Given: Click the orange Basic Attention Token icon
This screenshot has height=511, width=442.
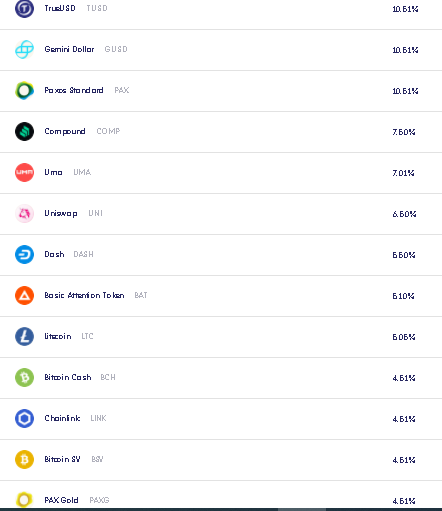Looking at the screenshot, I should (x=24, y=295).
